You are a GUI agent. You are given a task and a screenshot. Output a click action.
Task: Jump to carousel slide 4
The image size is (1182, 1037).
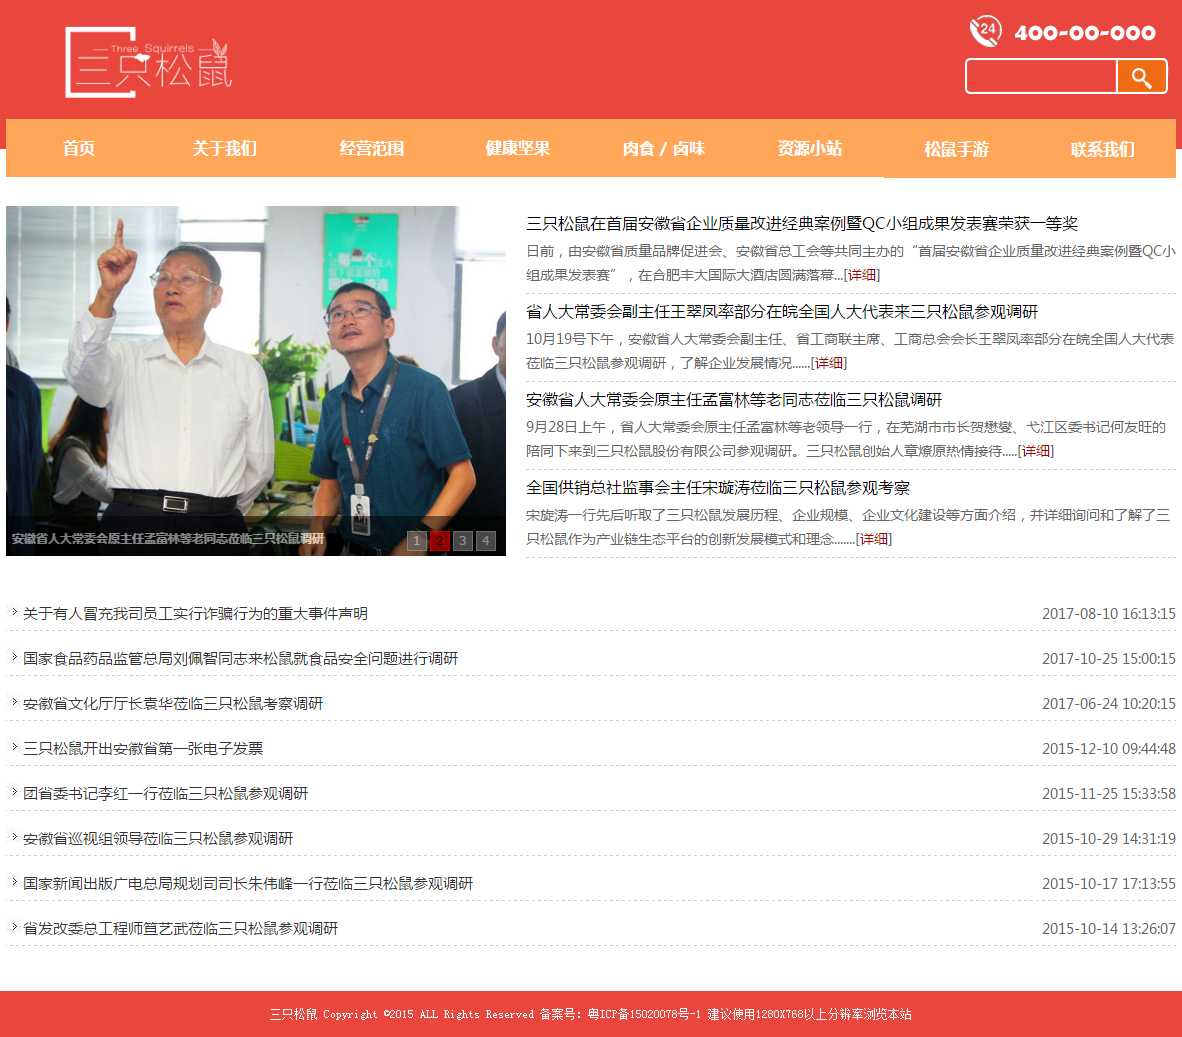tap(486, 541)
